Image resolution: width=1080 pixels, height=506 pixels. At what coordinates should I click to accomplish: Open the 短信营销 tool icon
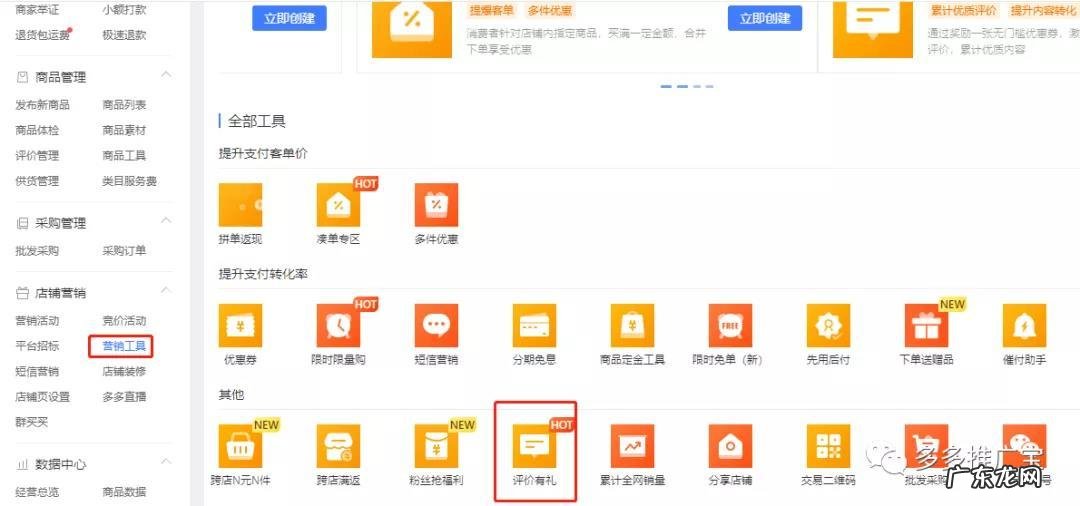pyautogui.click(x=436, y=325)
